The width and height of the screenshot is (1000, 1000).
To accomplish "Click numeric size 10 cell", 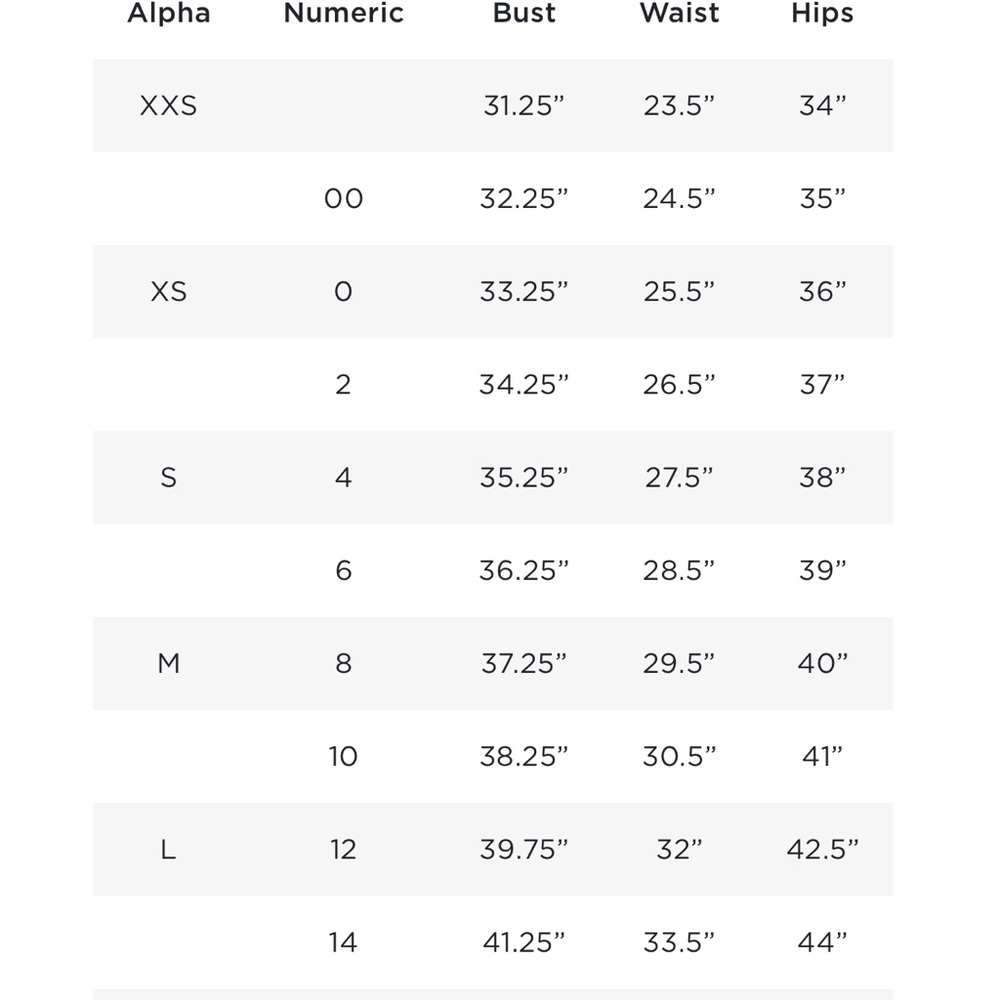I will [343, 757].
